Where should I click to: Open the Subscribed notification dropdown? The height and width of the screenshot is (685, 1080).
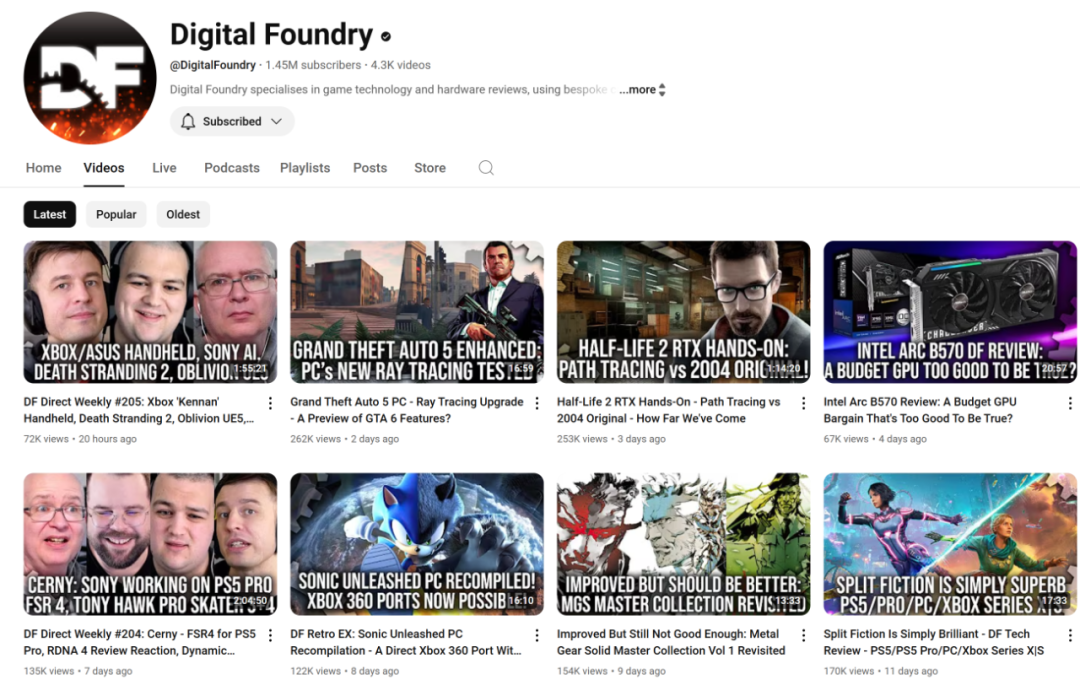pyautogui.click(x=232, y=121)
